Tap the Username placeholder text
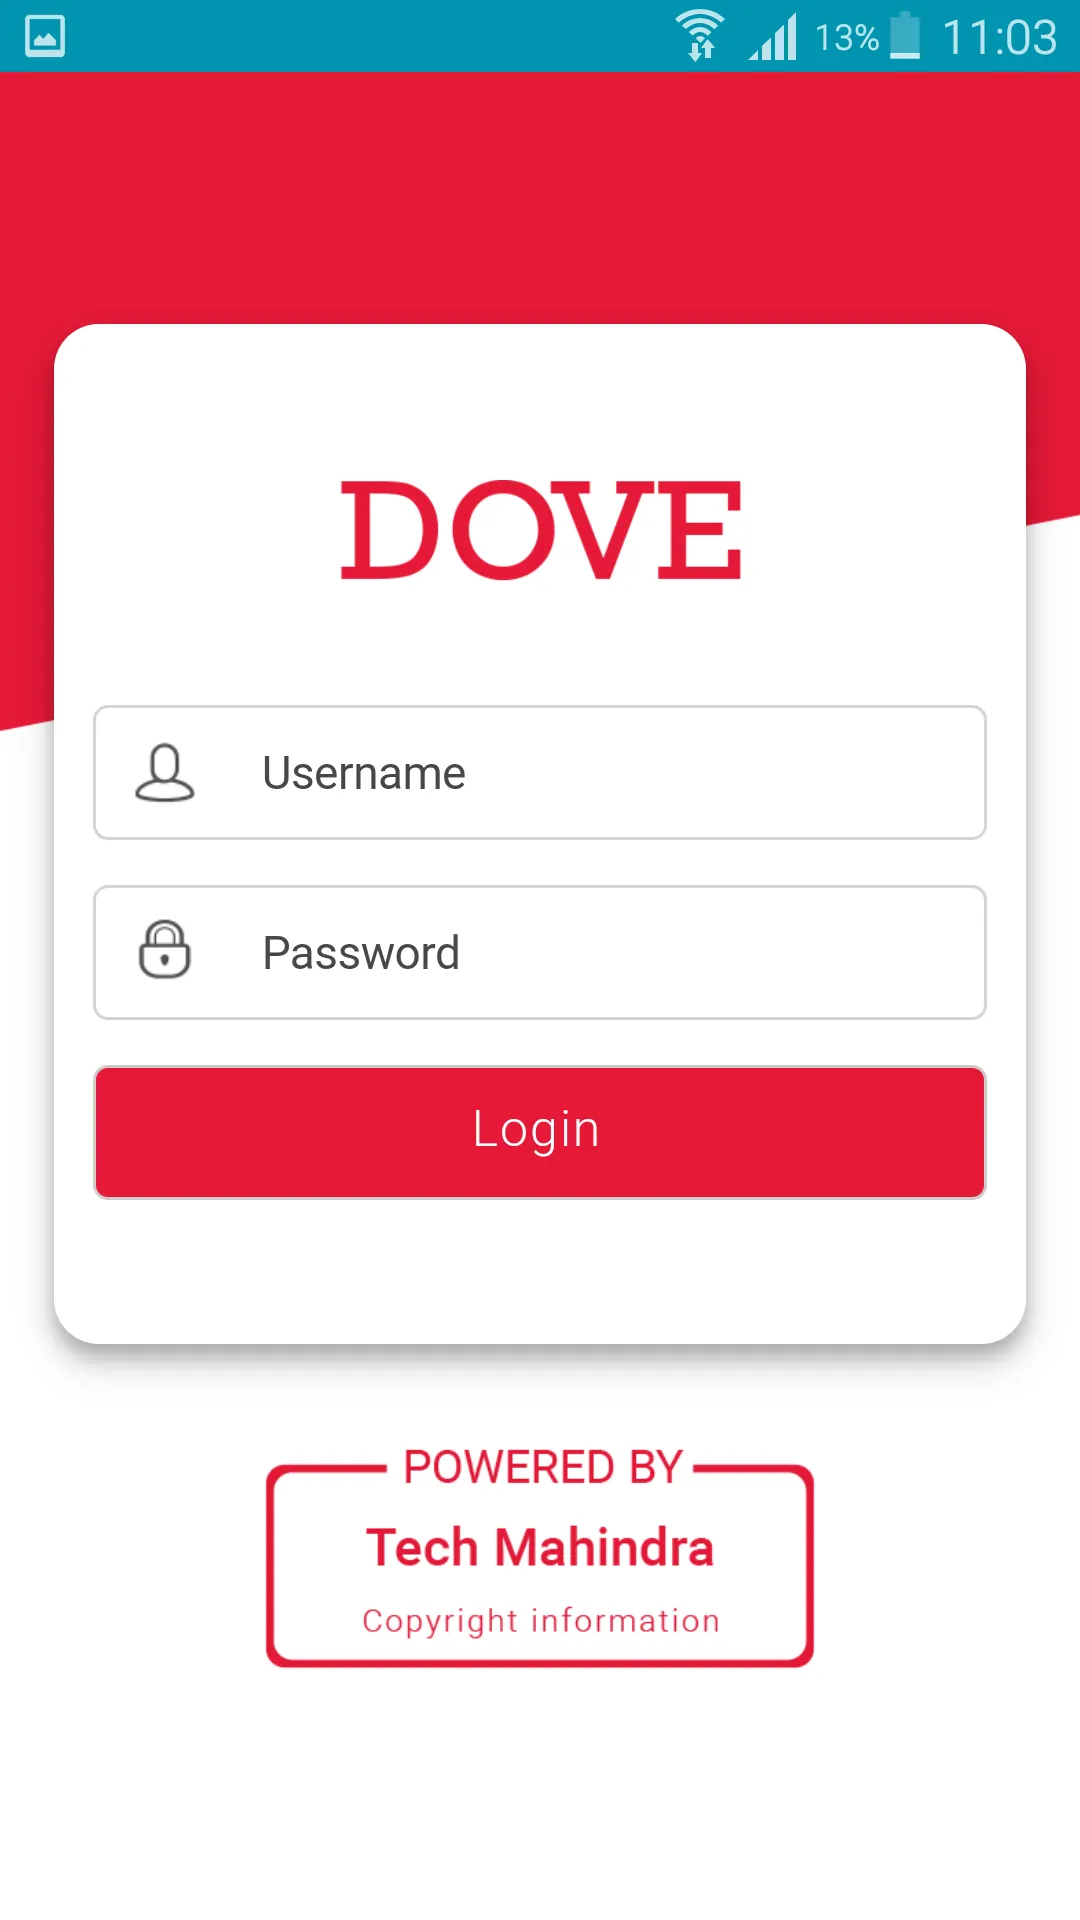This screenshot has height=1920, width=1080. (364, 773)
